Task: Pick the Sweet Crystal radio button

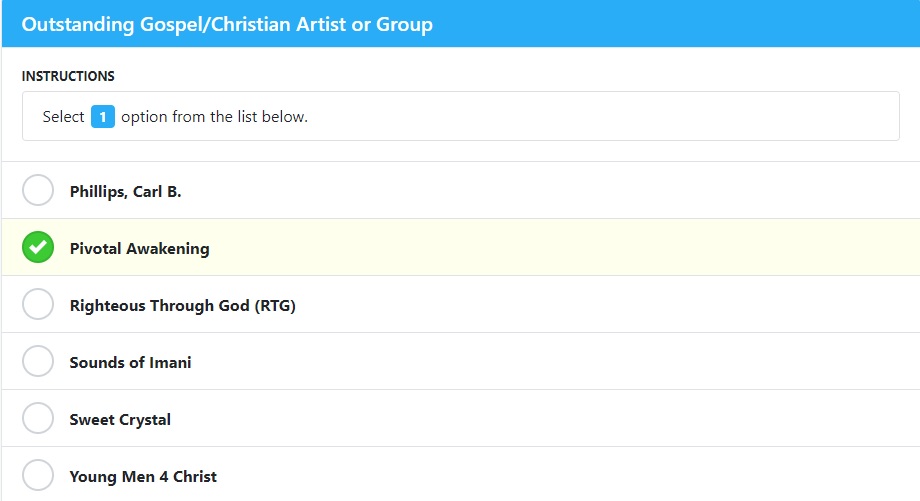Action: 38,418
